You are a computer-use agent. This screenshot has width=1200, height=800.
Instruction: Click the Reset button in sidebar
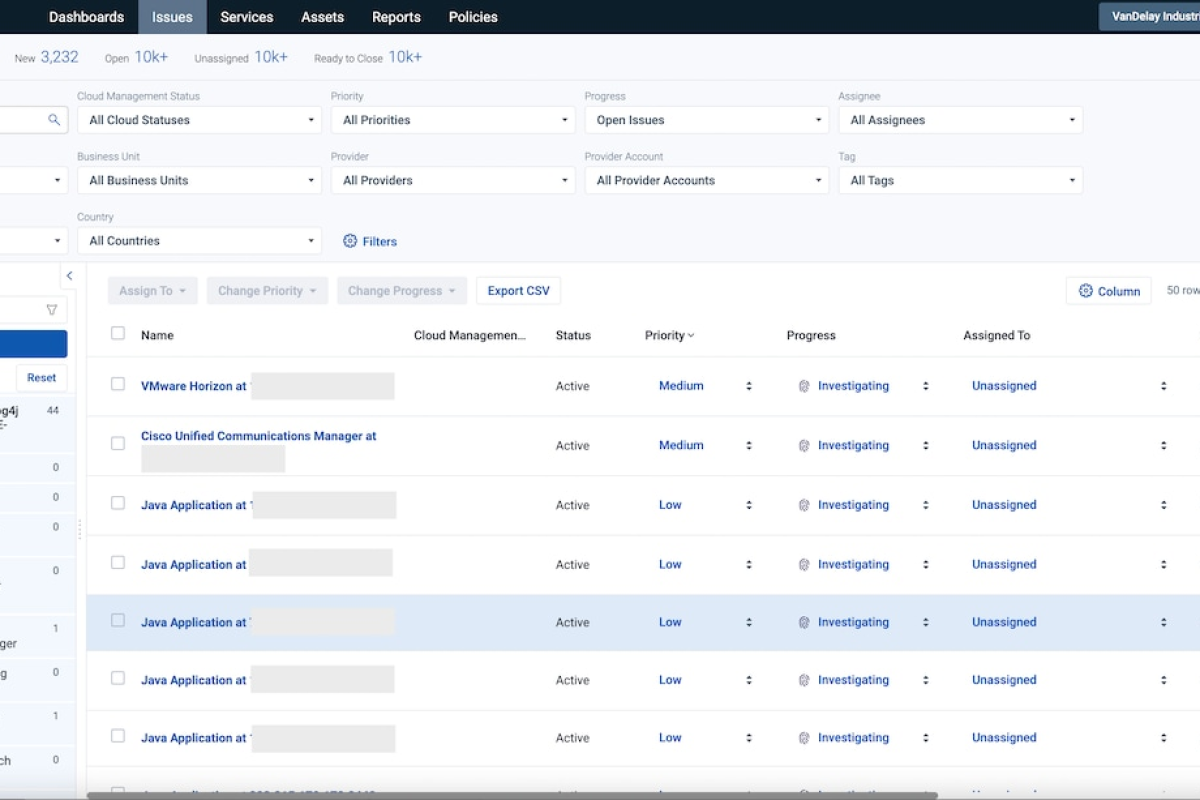point(42,378)
